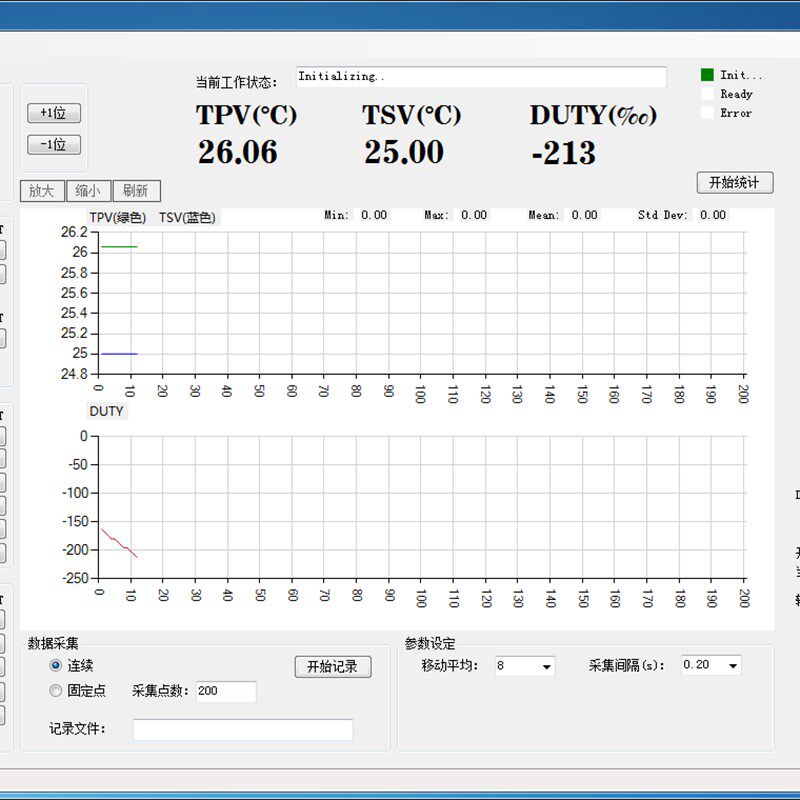Click the TPV value 26.06

(x=238, y=152)
